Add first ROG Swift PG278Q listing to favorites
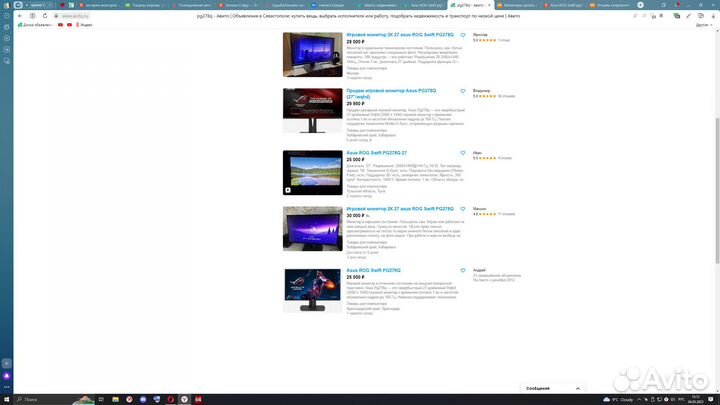 (x=462, y=34)
